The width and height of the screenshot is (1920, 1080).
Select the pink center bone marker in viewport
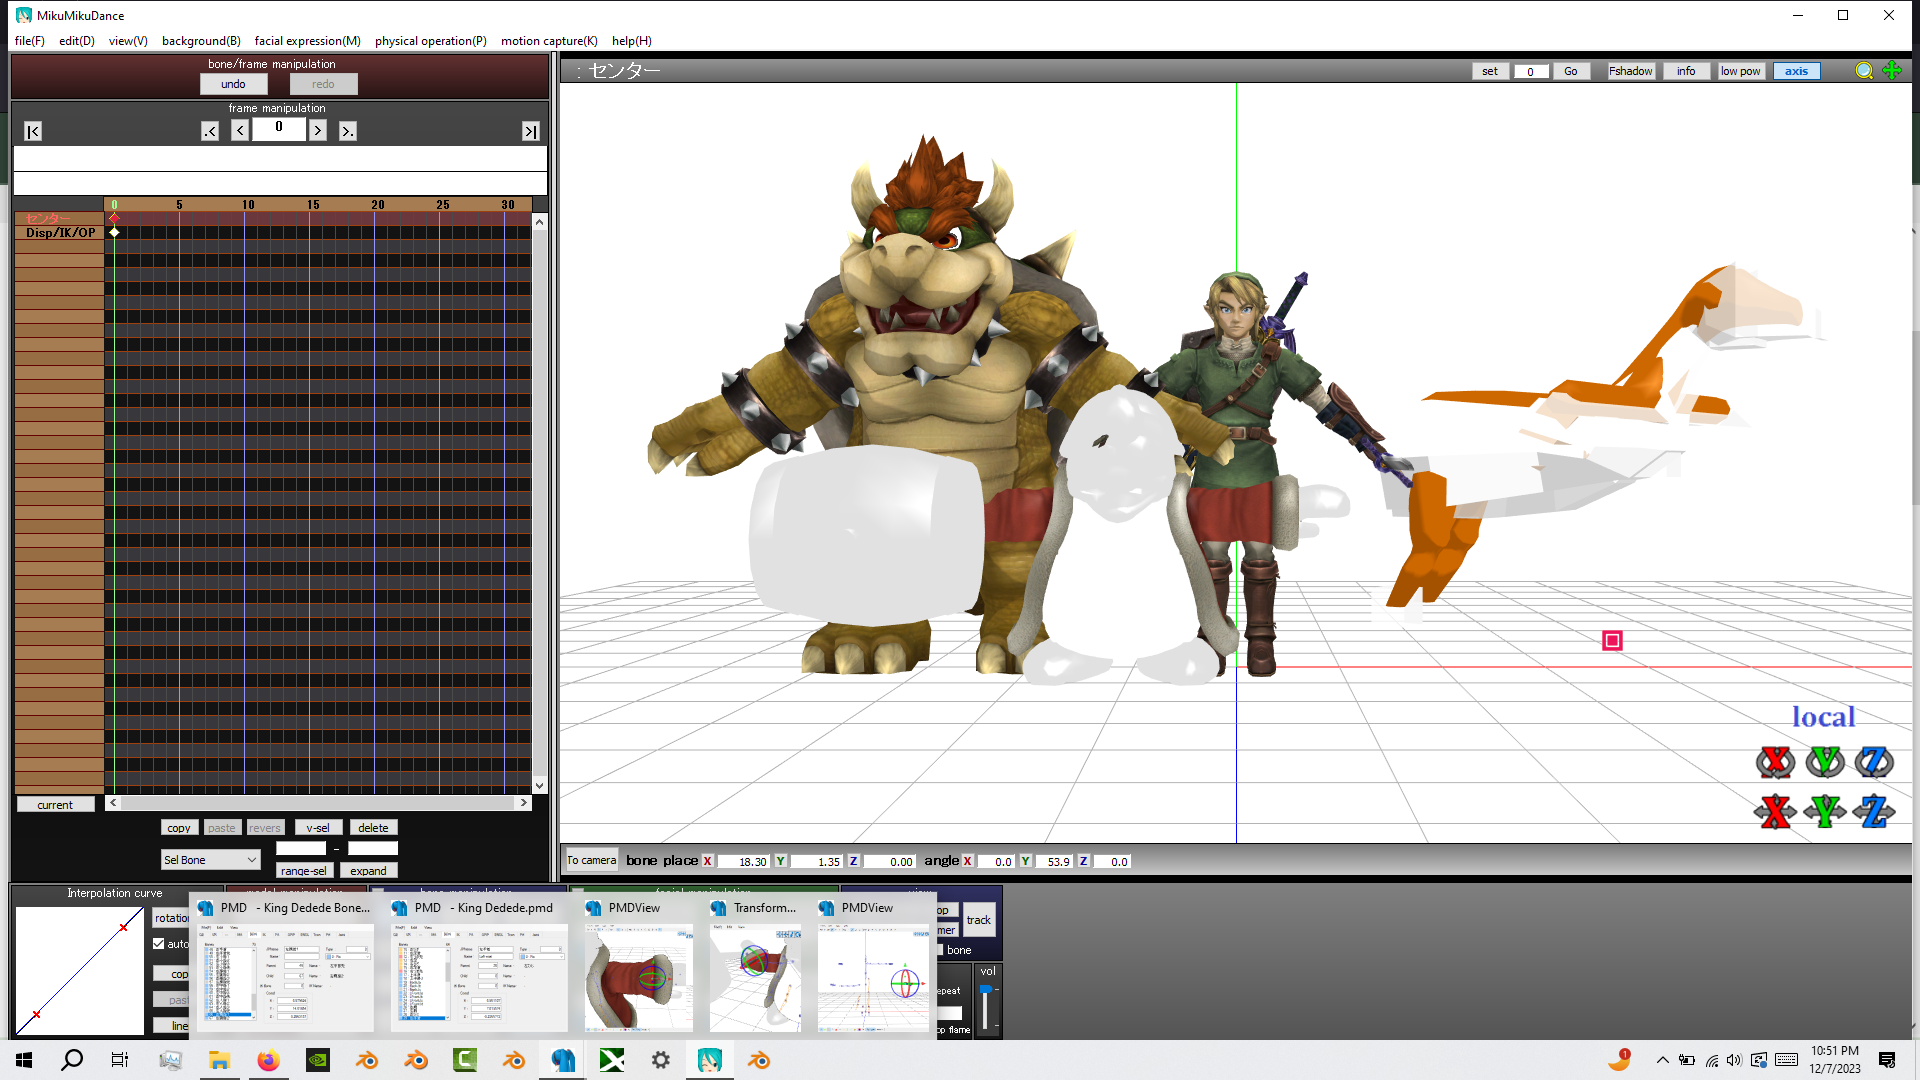(x=1612, y=641)
